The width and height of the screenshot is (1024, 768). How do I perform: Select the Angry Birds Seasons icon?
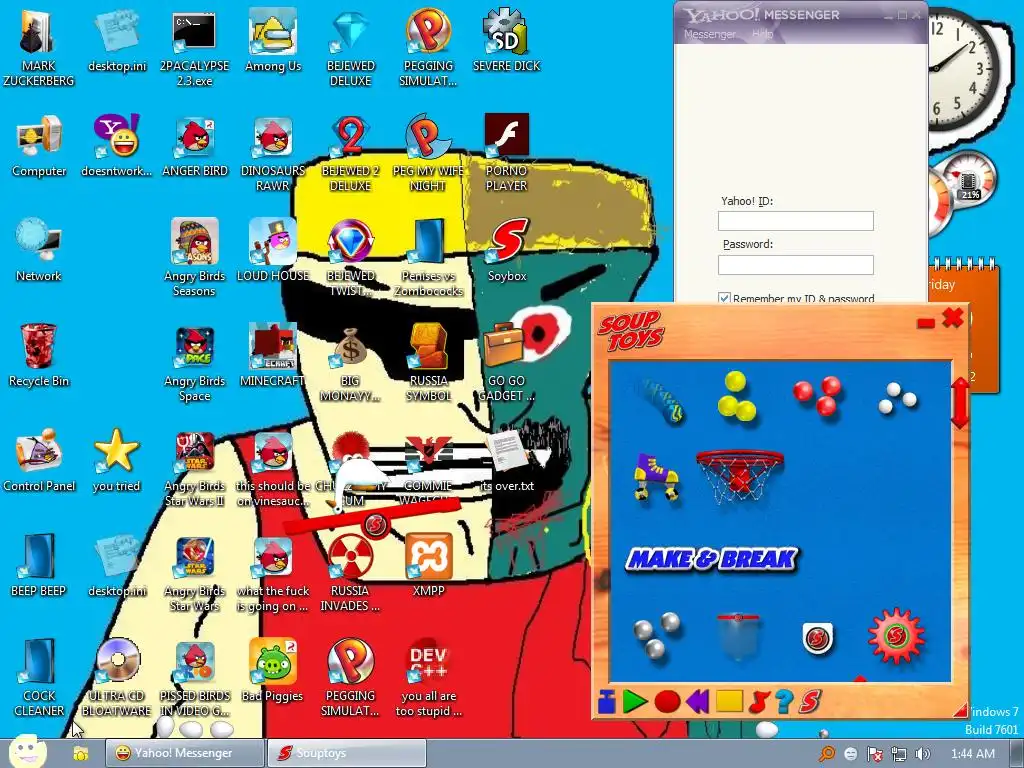click(x=195, y=257)
